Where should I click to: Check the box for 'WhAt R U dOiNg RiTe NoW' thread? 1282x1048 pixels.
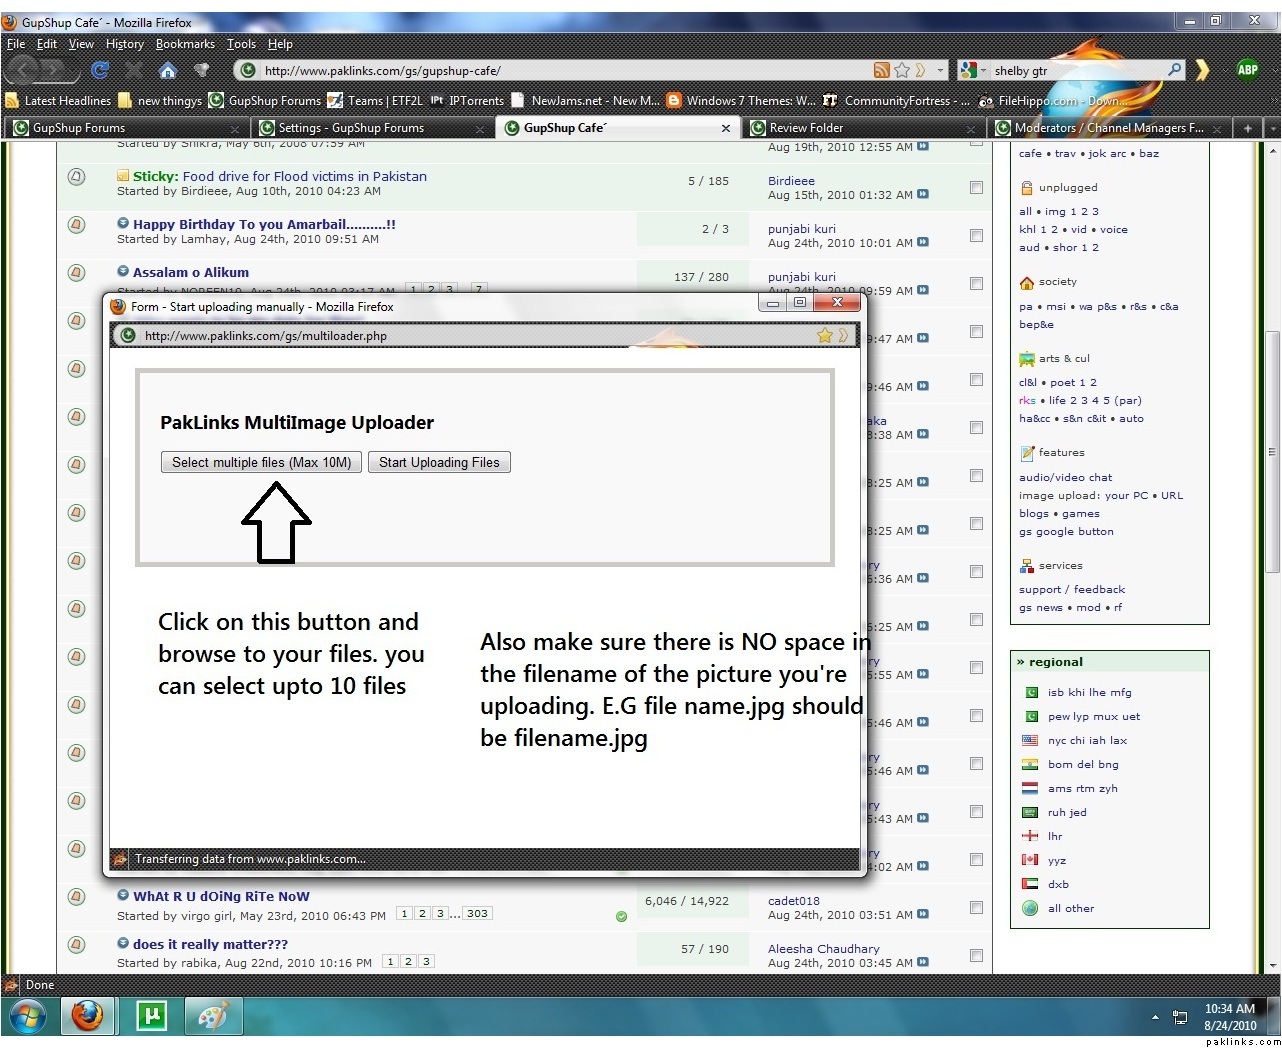point(976,907)
